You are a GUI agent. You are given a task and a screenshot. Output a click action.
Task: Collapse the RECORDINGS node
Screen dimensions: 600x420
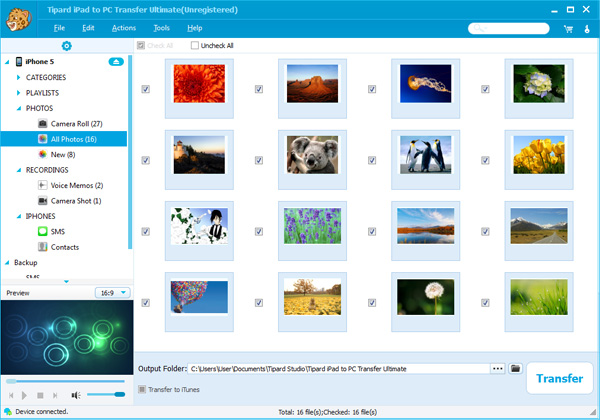19,170
